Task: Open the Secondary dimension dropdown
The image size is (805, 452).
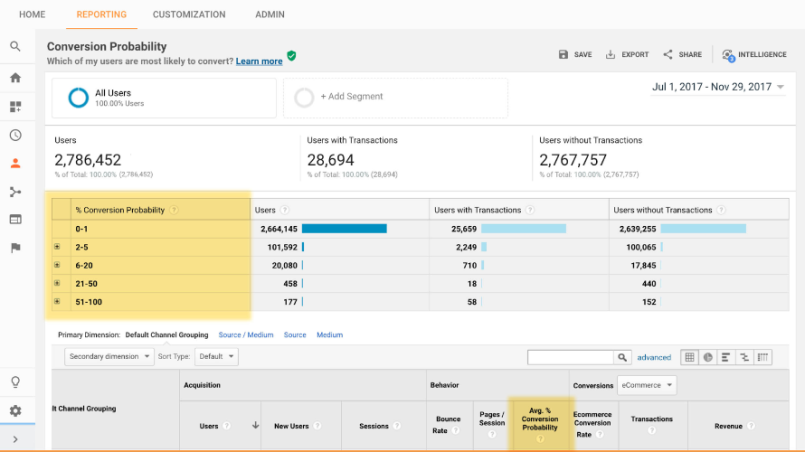Action: click(110, 356)
